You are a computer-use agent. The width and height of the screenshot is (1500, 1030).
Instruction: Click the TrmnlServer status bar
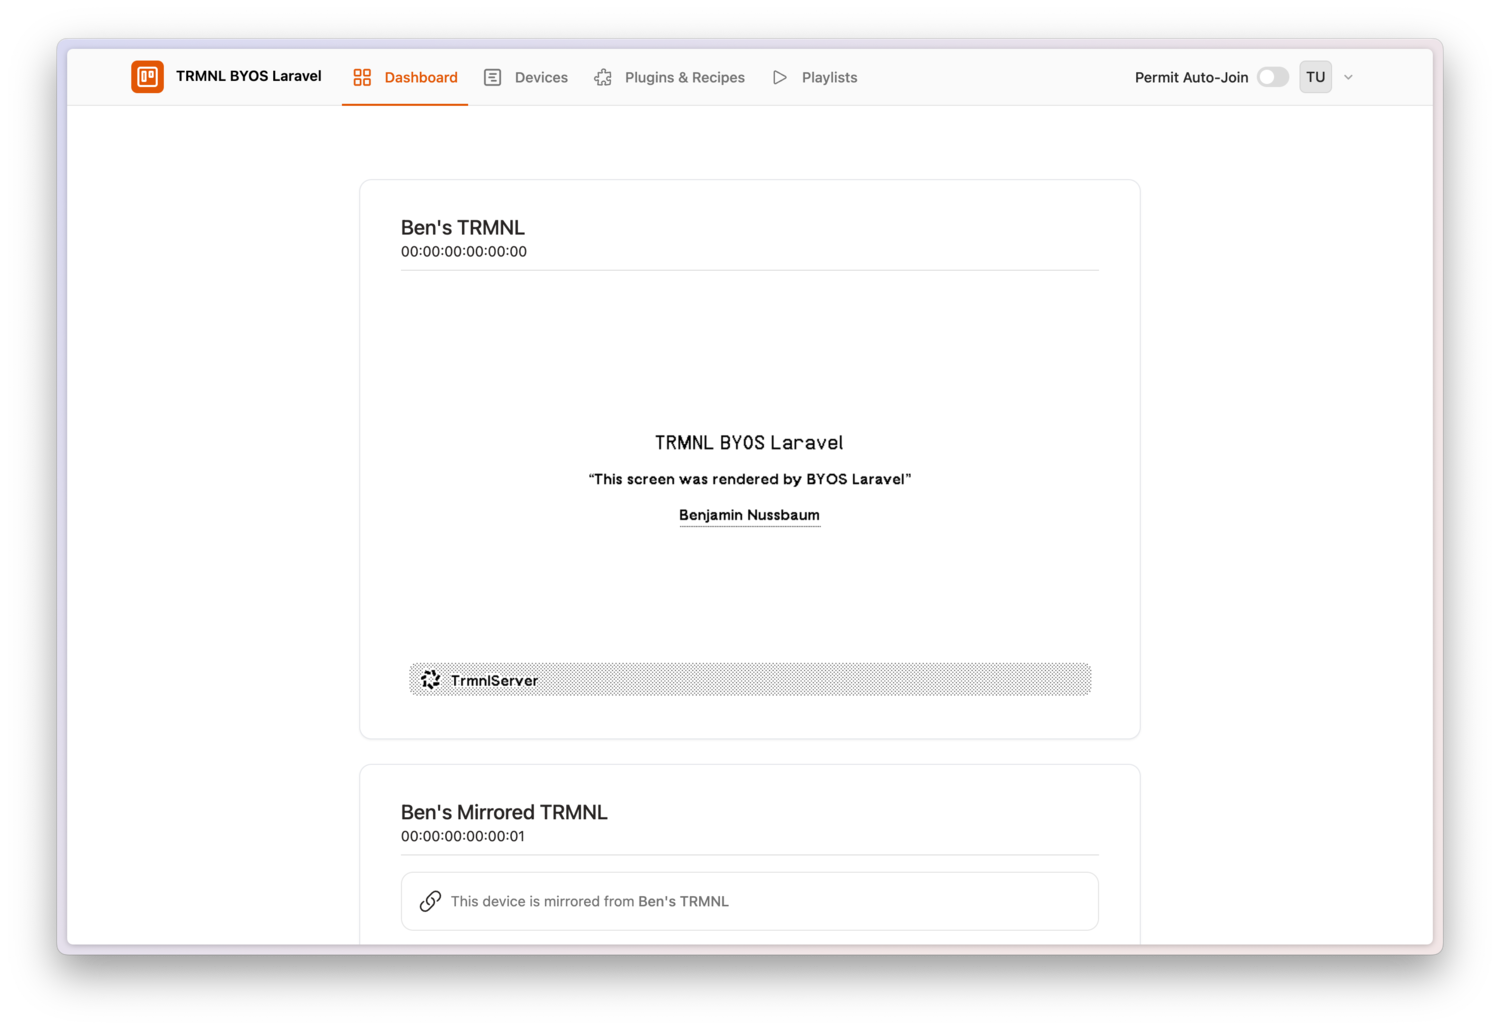749,679
